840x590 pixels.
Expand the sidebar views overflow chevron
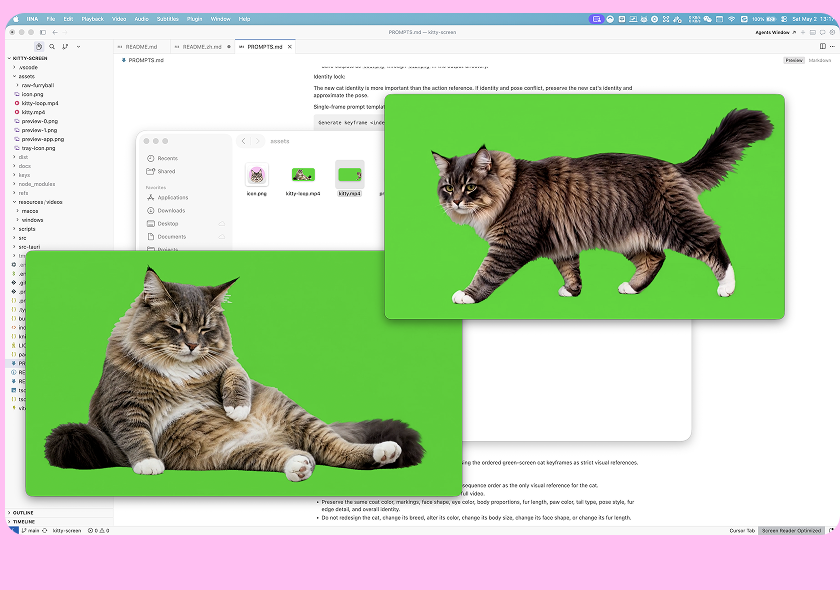78,47
